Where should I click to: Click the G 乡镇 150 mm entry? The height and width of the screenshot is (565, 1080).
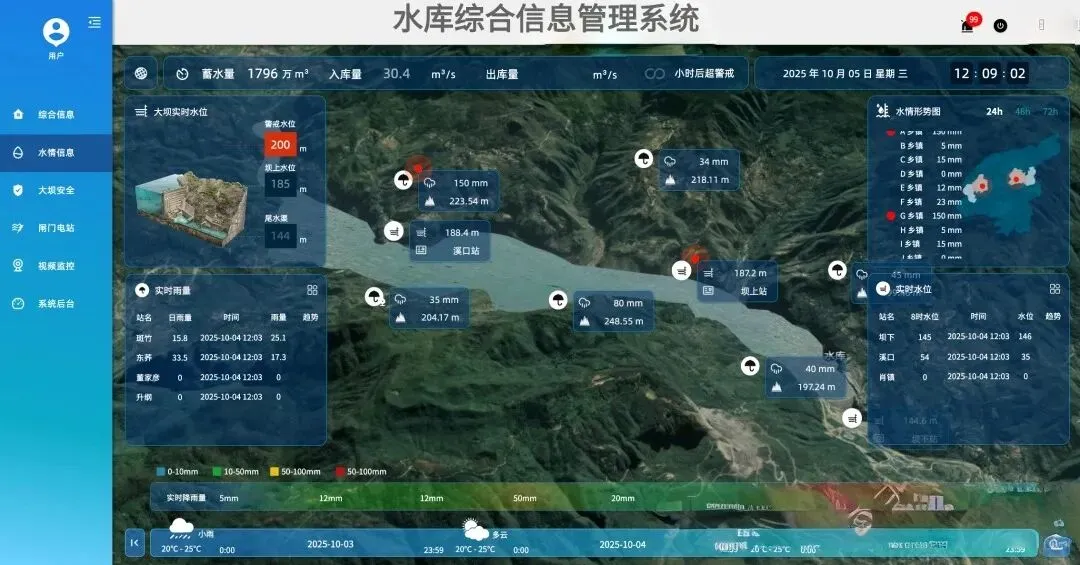(924, 216)
